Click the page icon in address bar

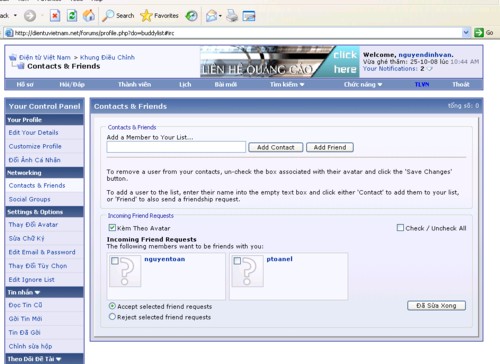[9, 33]
